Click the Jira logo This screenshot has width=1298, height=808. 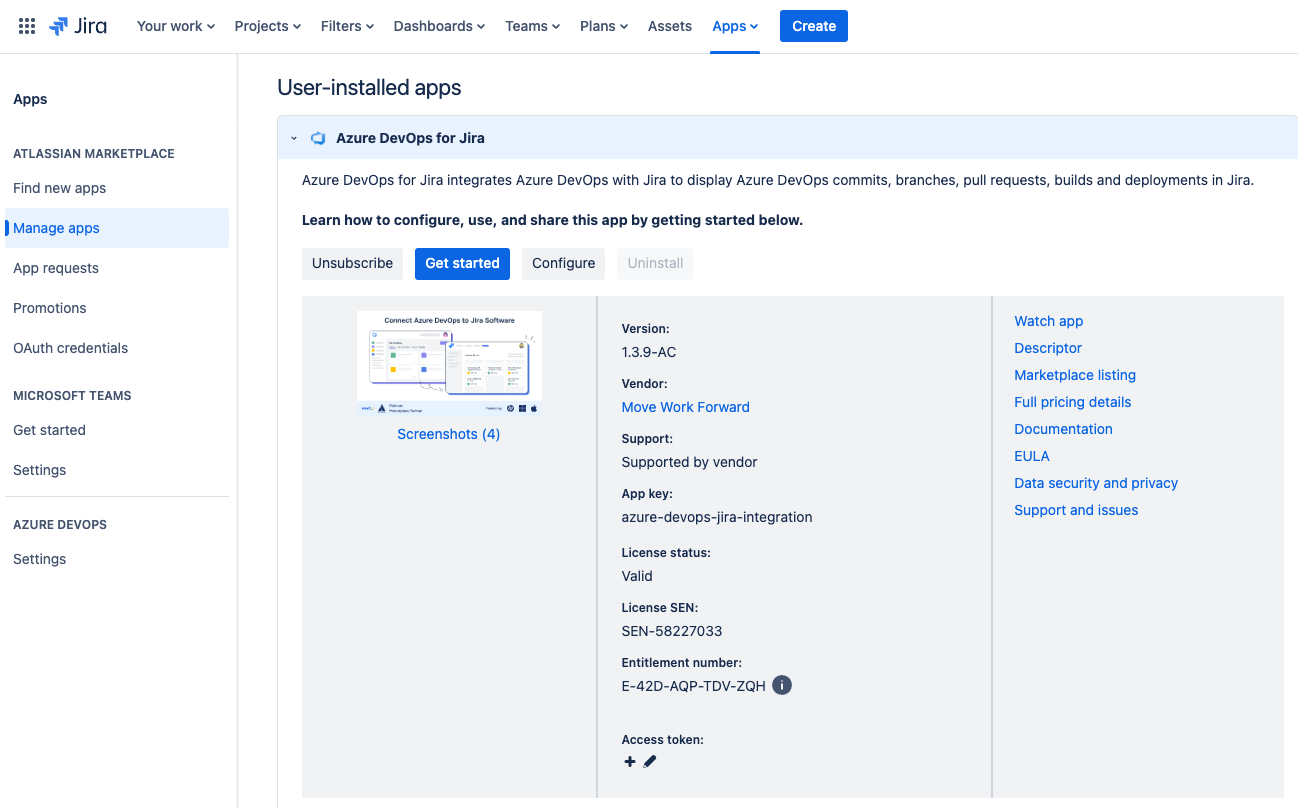(x=78, y=26)
